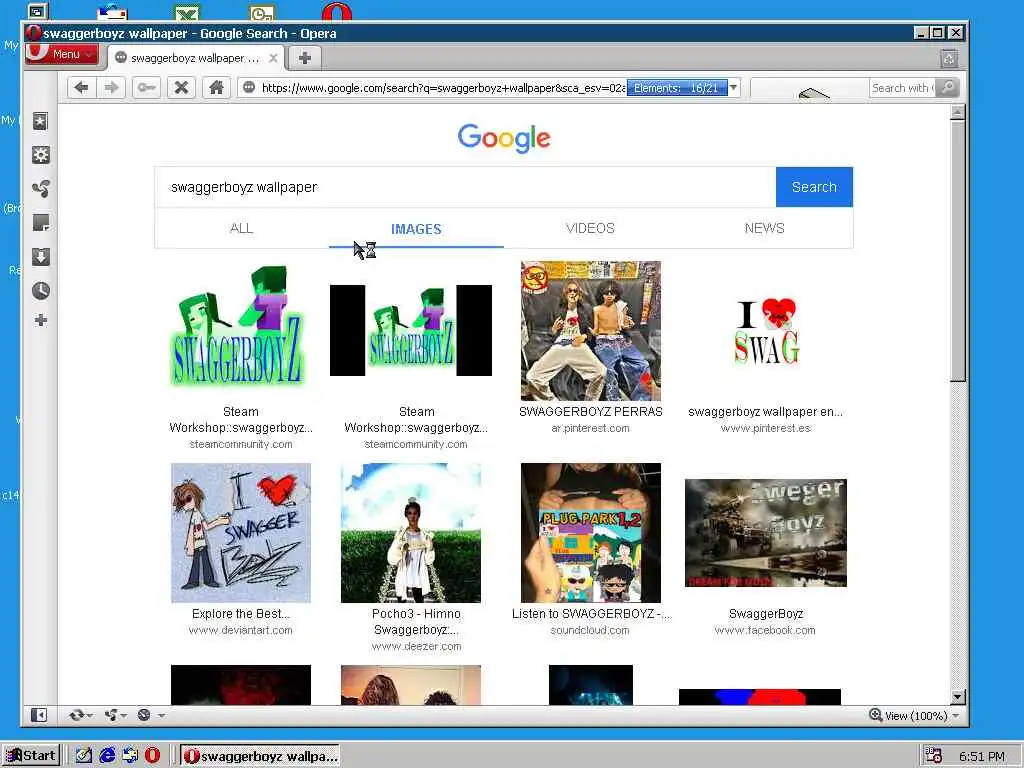1024x768 pixels.
Task: Click the site info badge in address bar
Action: (249, 88)
